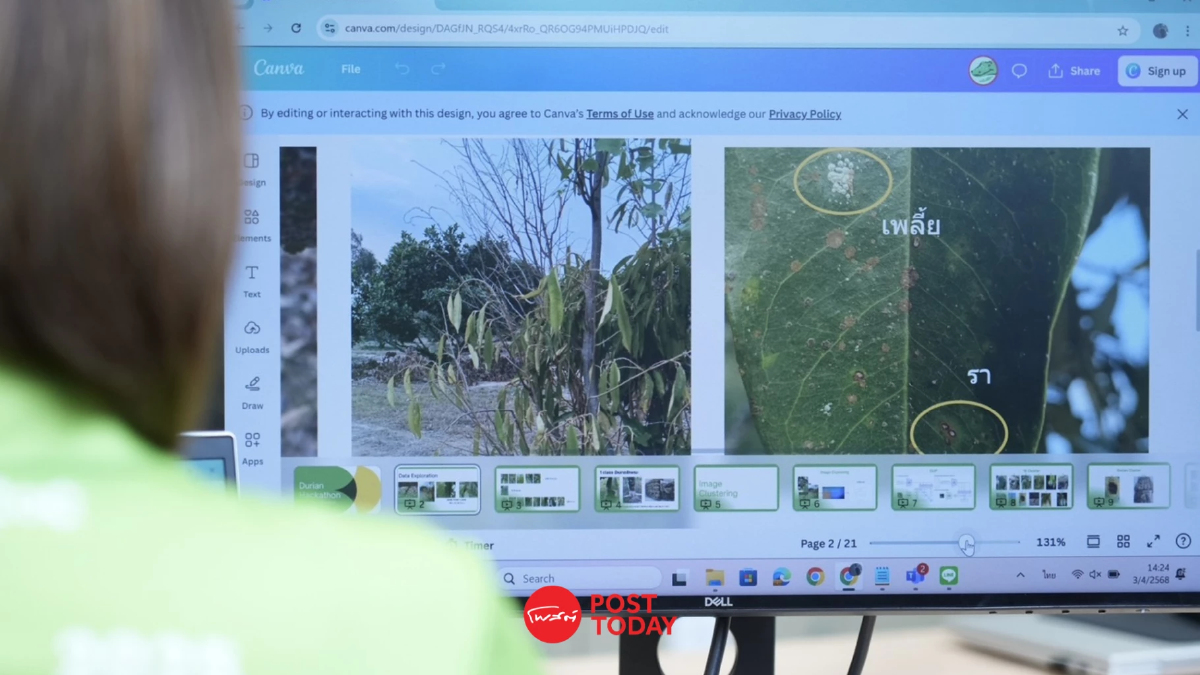Screen dimensions: 1200x675
Task: Dismiss the terms of use banner
Action: pos(1182,114)
